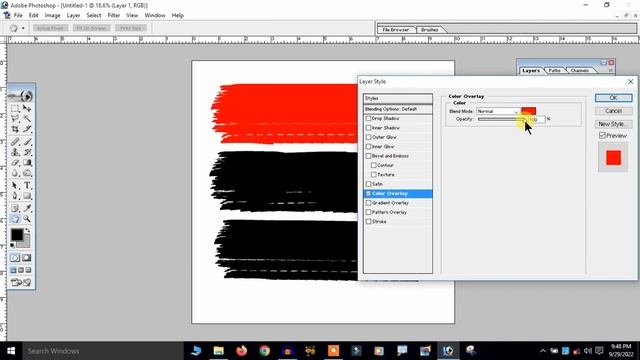Select the Slice tool
The image size is (640, 360).
click(x=27, y=129)
